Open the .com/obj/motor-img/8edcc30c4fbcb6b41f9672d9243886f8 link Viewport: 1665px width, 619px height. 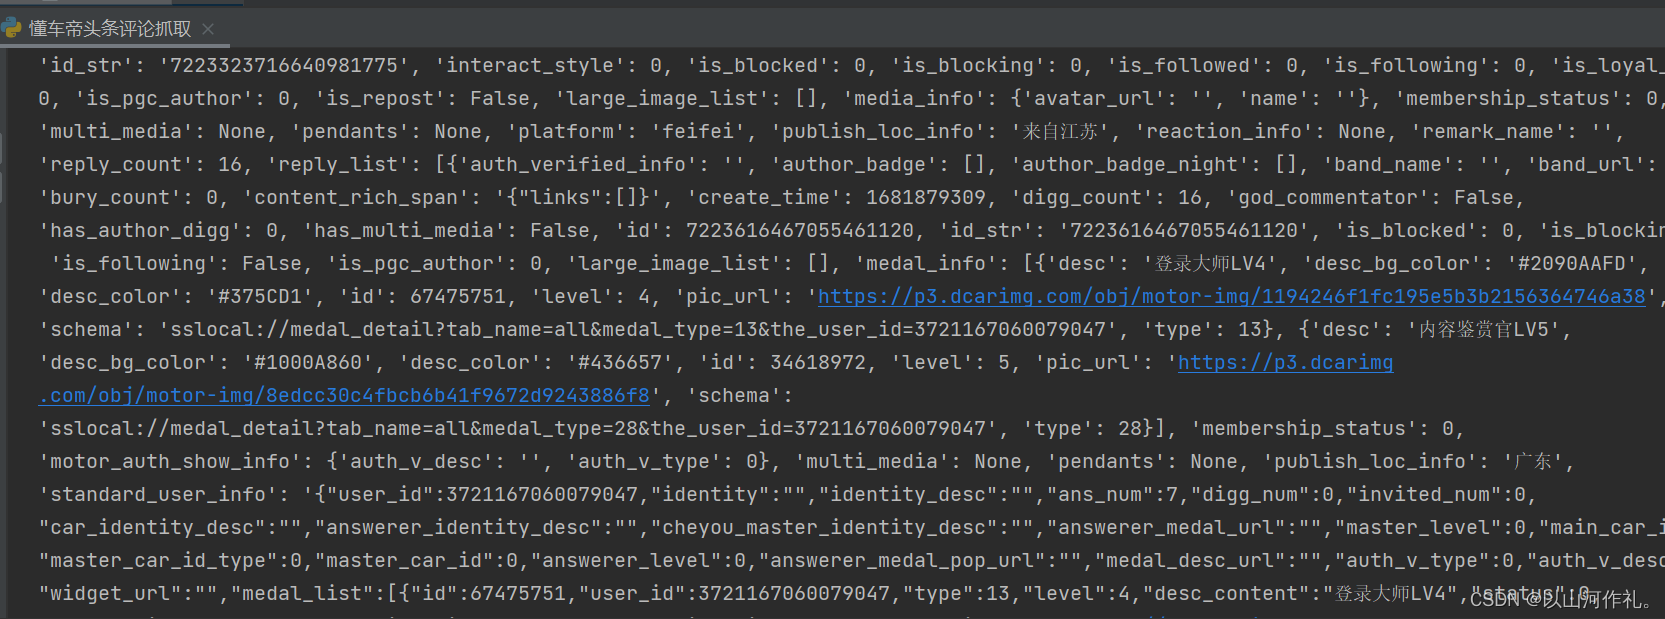coord(345,396)
